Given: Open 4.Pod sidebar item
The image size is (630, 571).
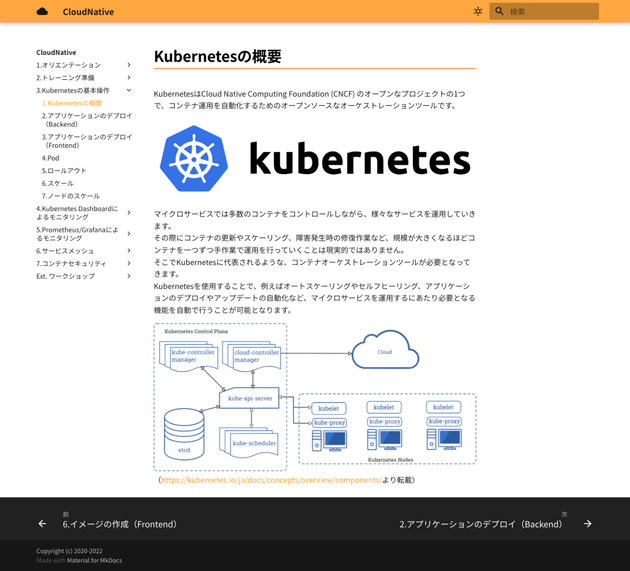Looking at the screenshot, I should point(51,158).
